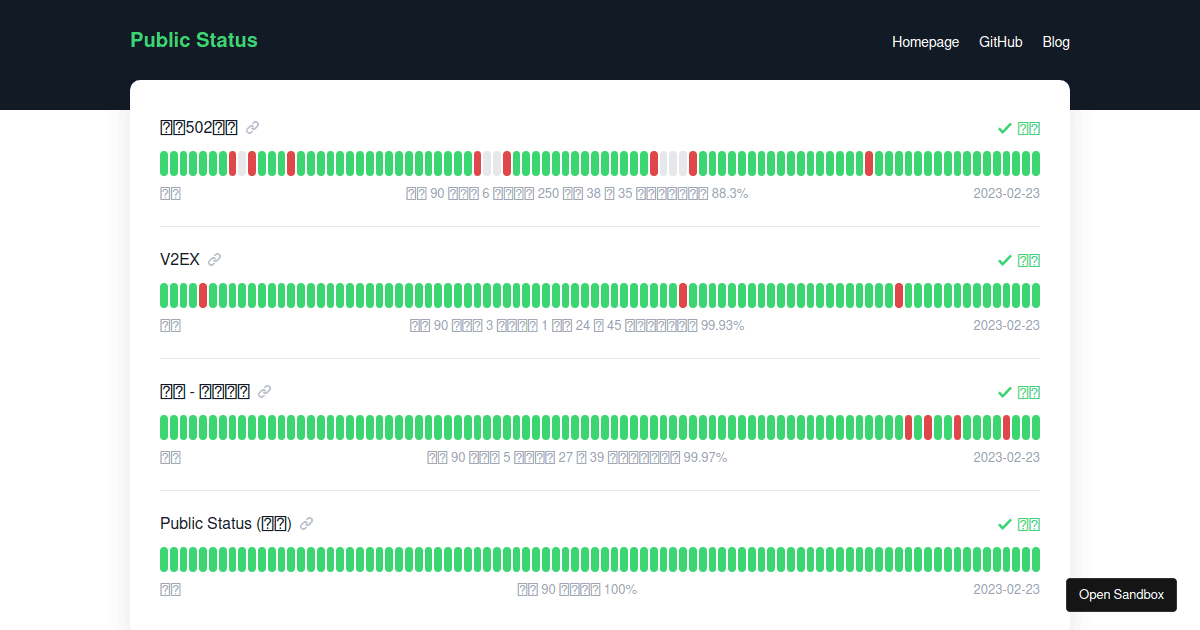
Task: Click the checkmark icon beside Public Status monitor
Action: 1004,524
